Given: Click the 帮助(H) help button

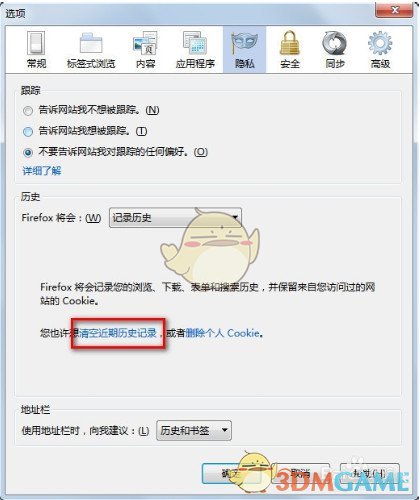Looking at the screenshot, I should (370, 473).
